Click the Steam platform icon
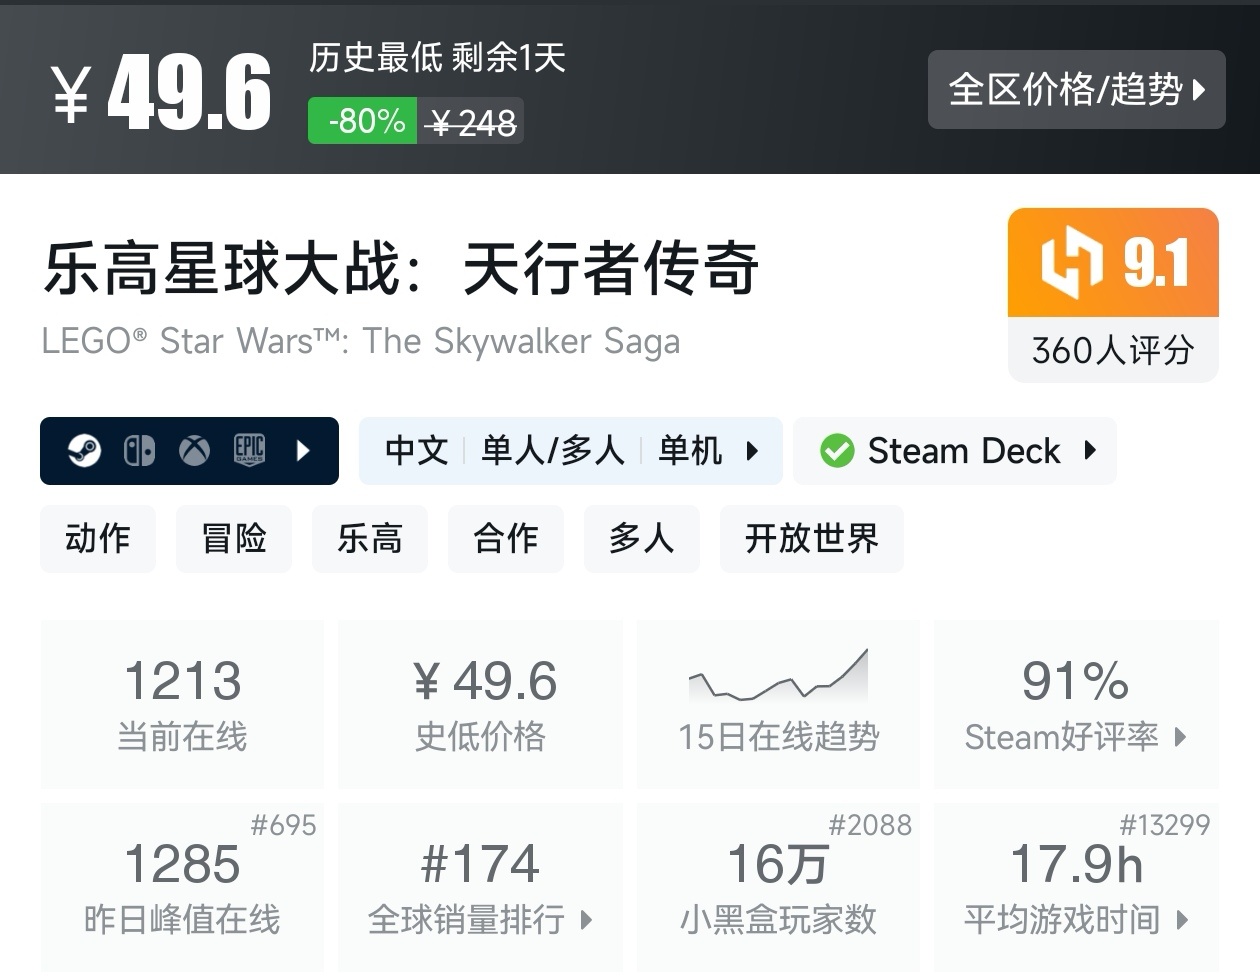Viewport: 1260px width, 976px height. tap(84, 451)
